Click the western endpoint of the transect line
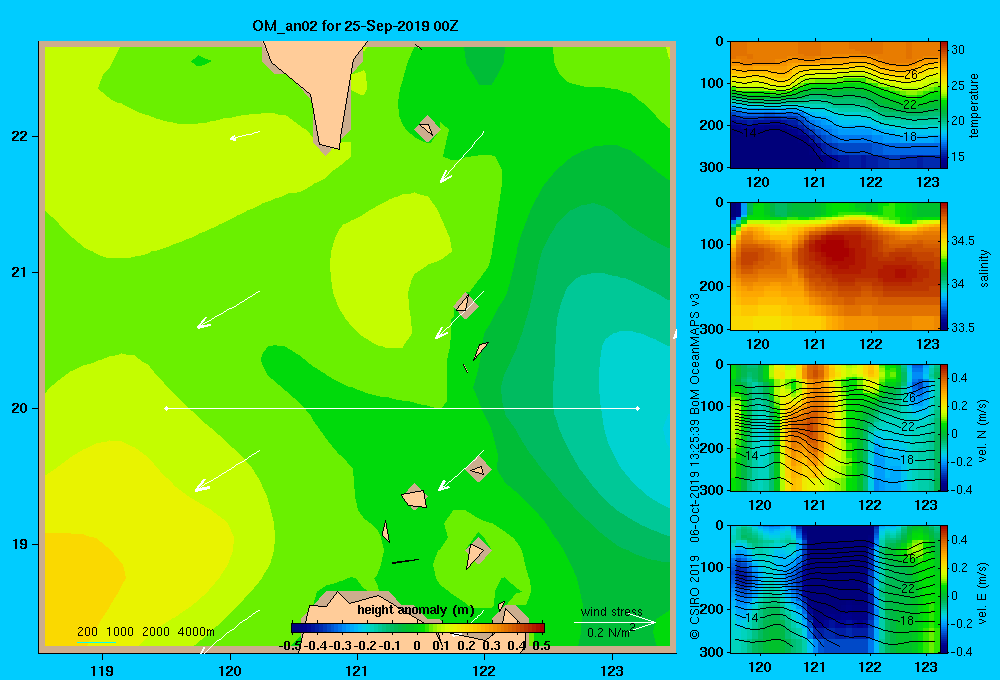Image resolution: width=1000 pixels, height=680 pixels. 166,408
